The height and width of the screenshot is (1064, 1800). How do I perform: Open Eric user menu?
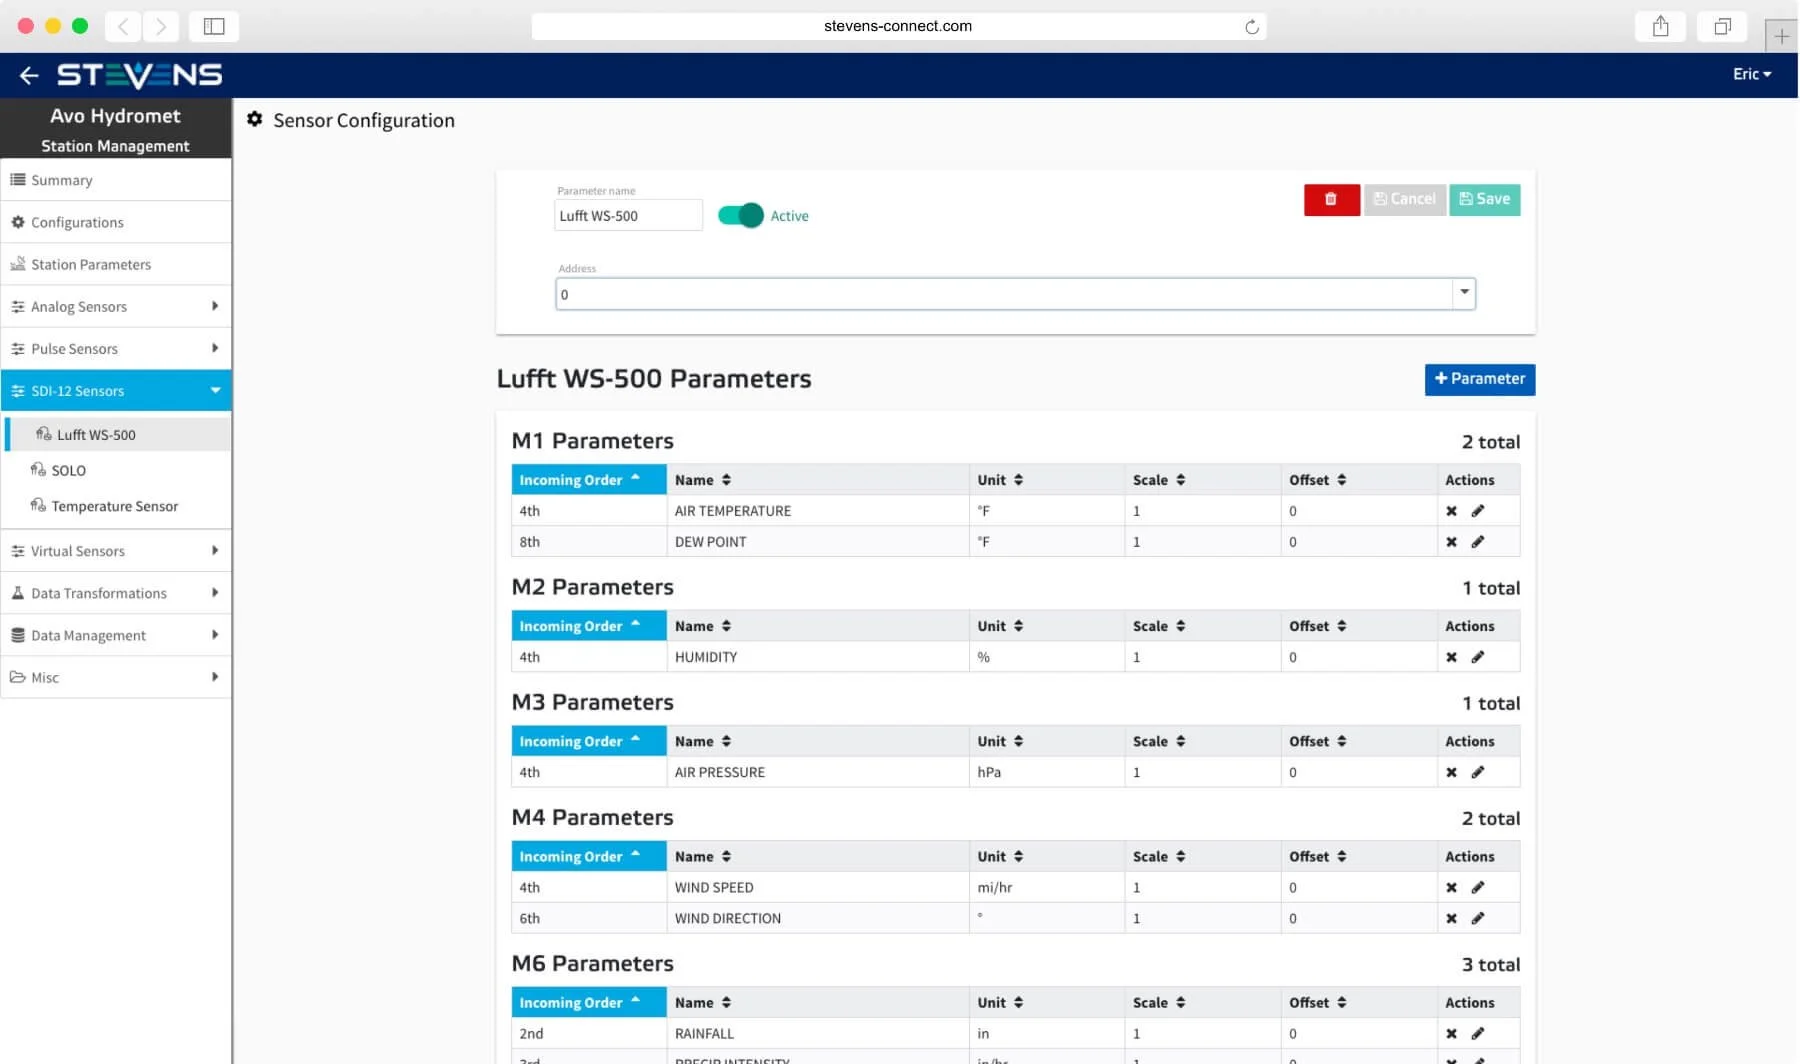pos(1752,74)
